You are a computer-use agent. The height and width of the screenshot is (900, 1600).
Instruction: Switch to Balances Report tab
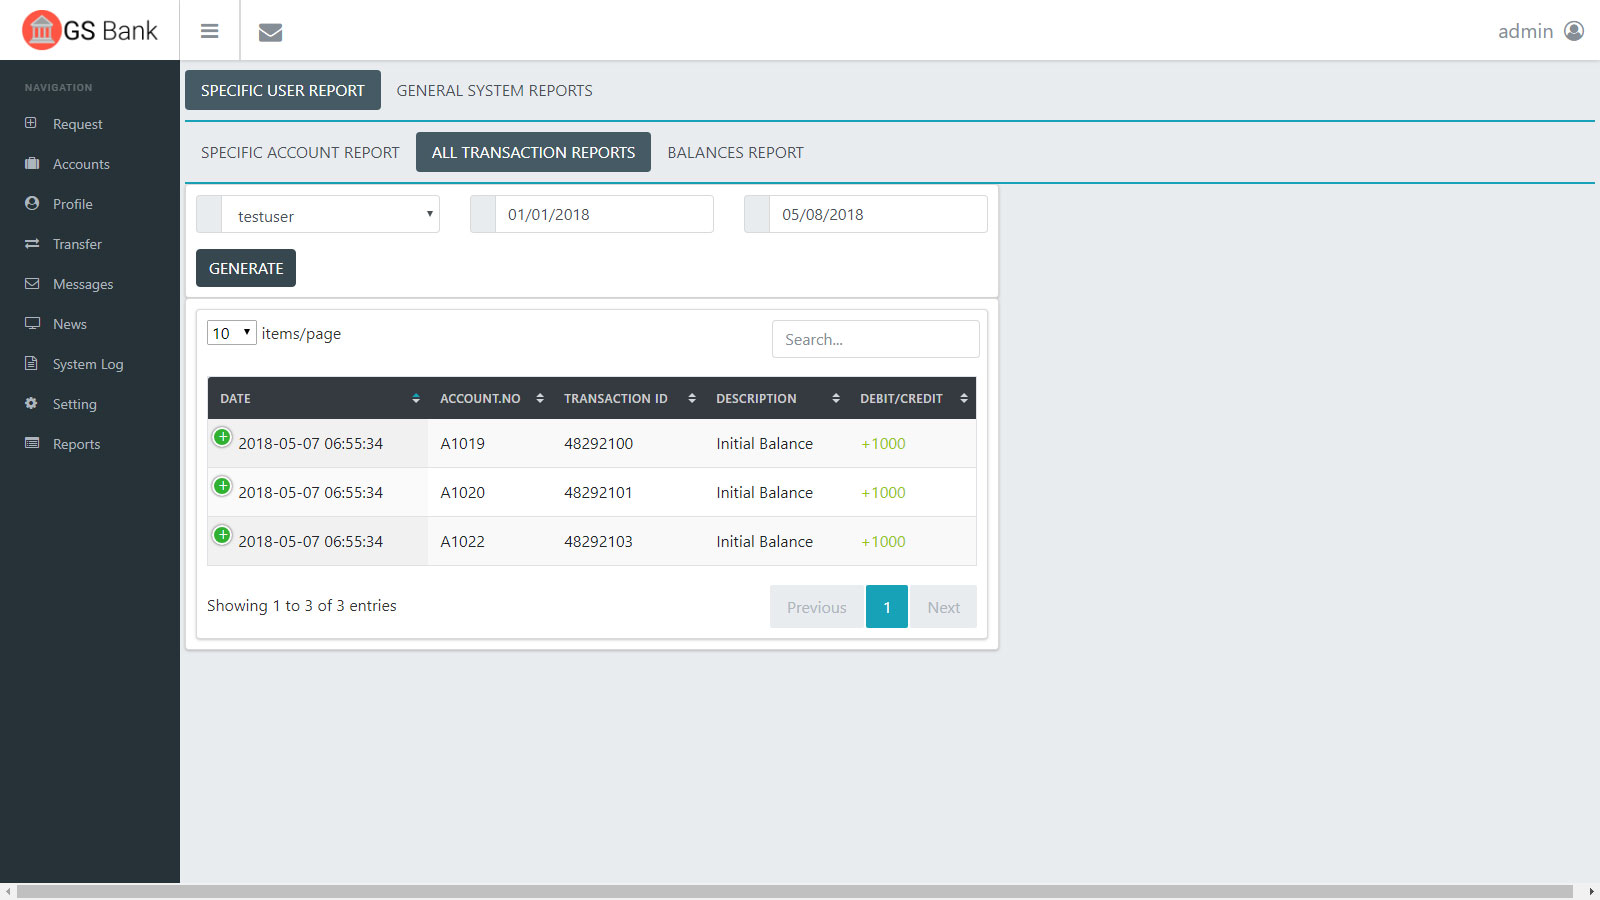[x=735, y=153]
